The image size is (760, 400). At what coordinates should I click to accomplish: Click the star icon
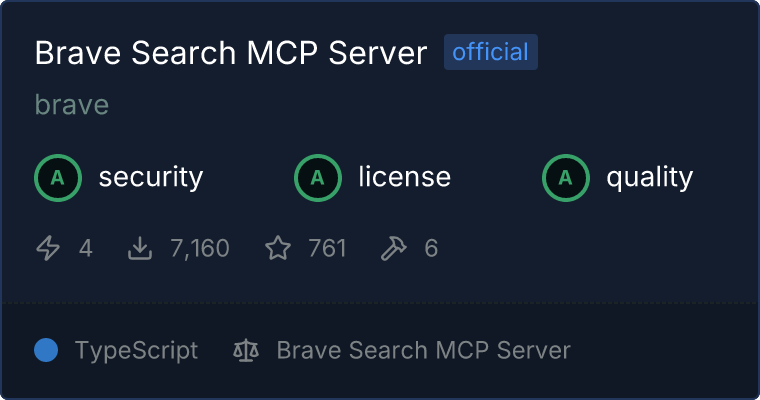point(278,248)
